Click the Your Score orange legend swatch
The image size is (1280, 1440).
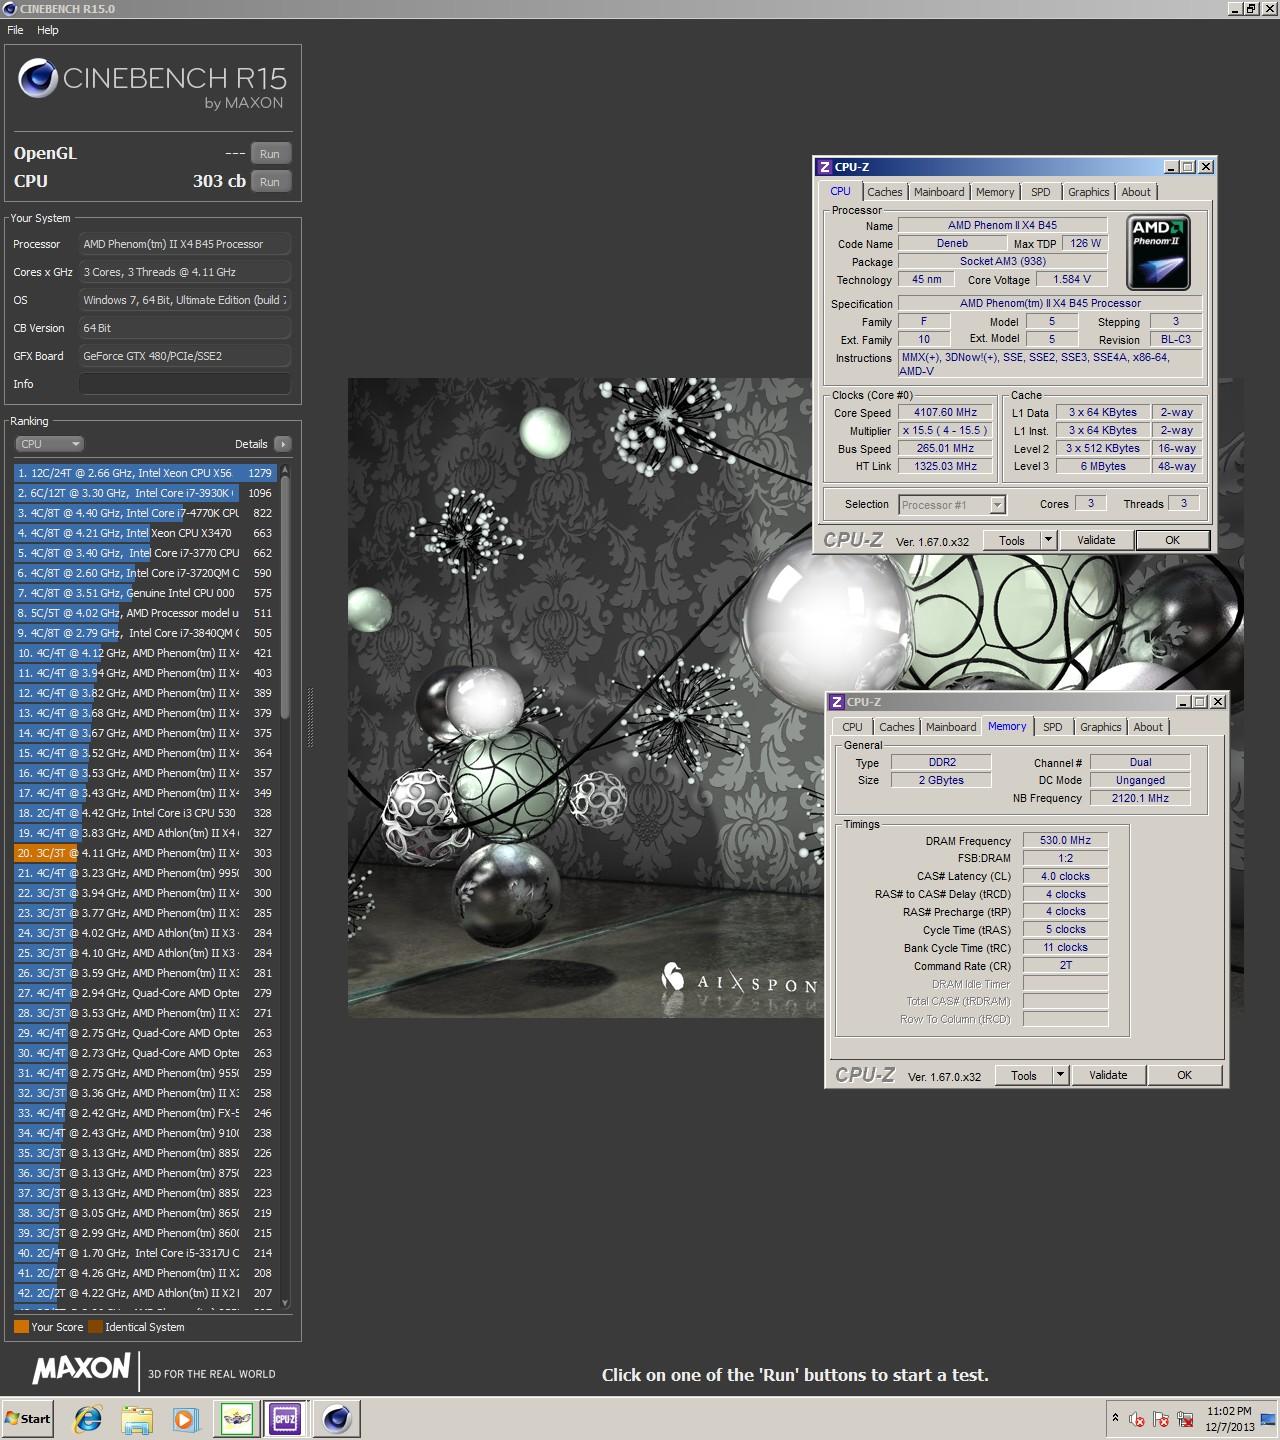(21, 1327)
